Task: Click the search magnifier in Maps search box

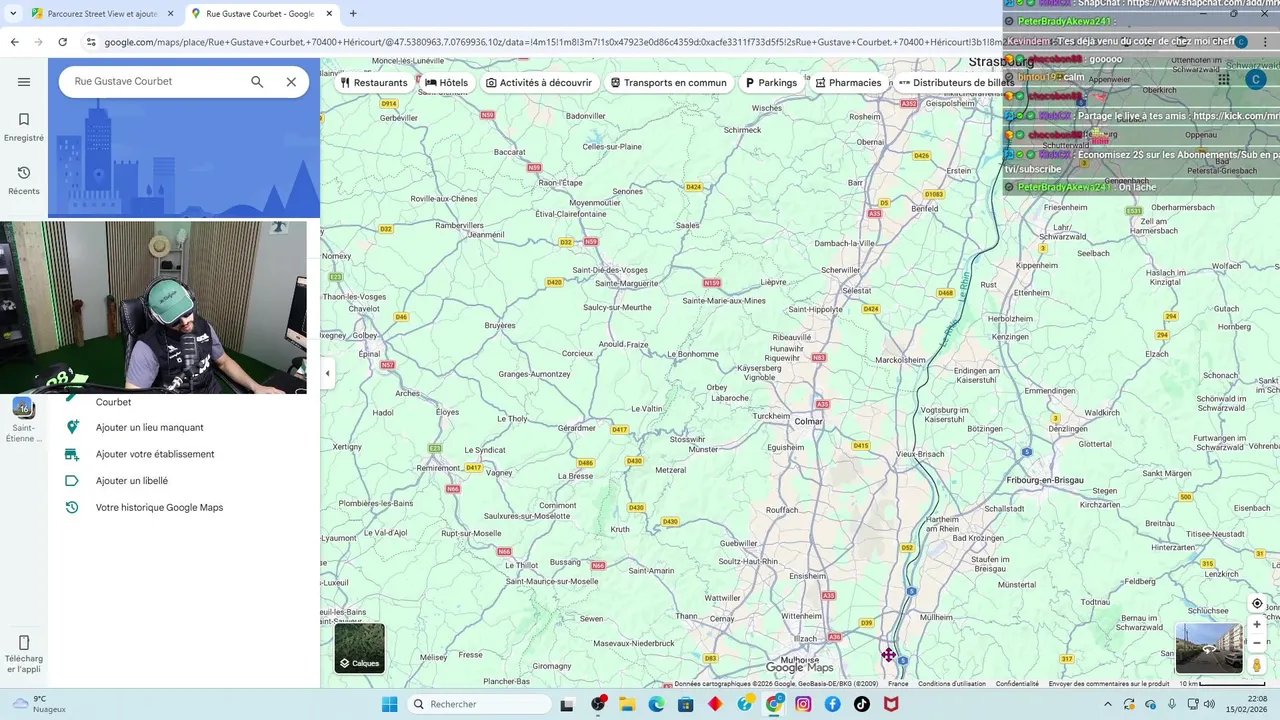Action: (257, 82)
